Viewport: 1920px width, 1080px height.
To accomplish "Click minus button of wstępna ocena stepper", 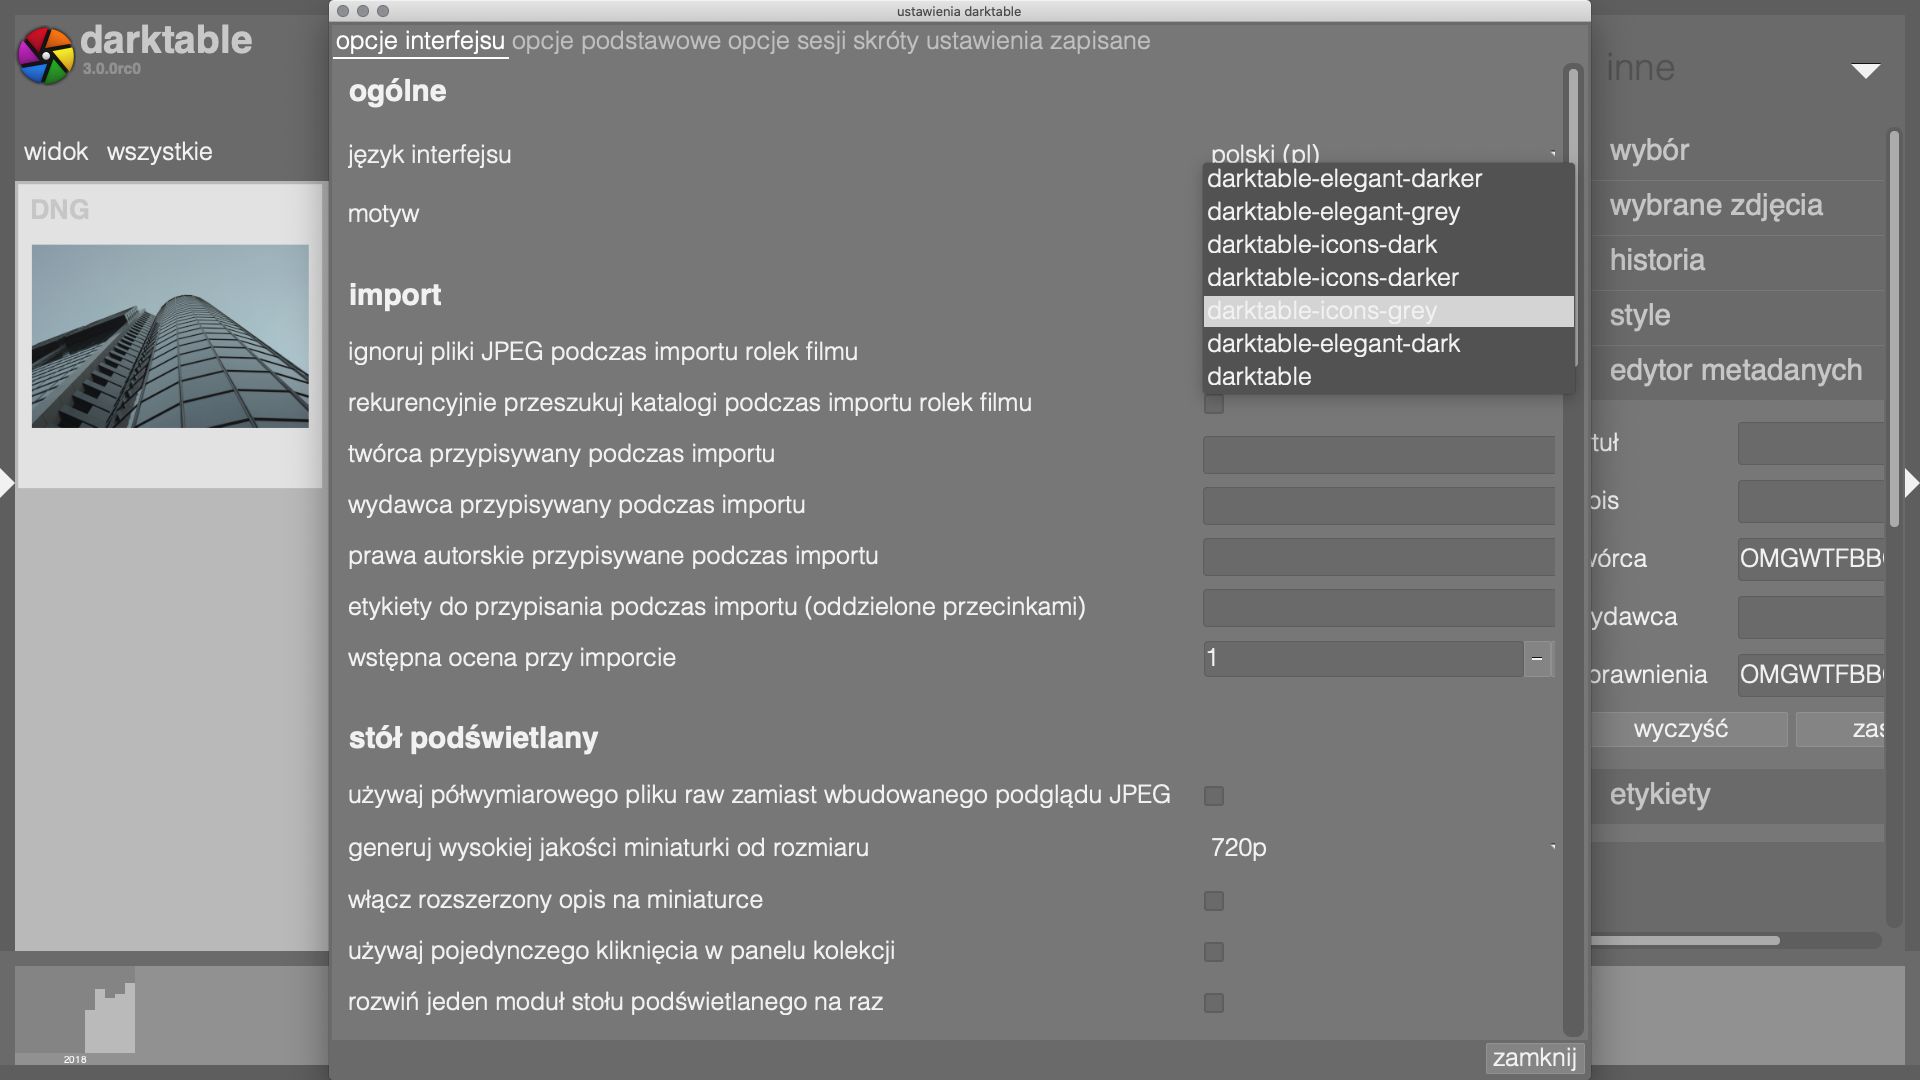I will 1537,658.
